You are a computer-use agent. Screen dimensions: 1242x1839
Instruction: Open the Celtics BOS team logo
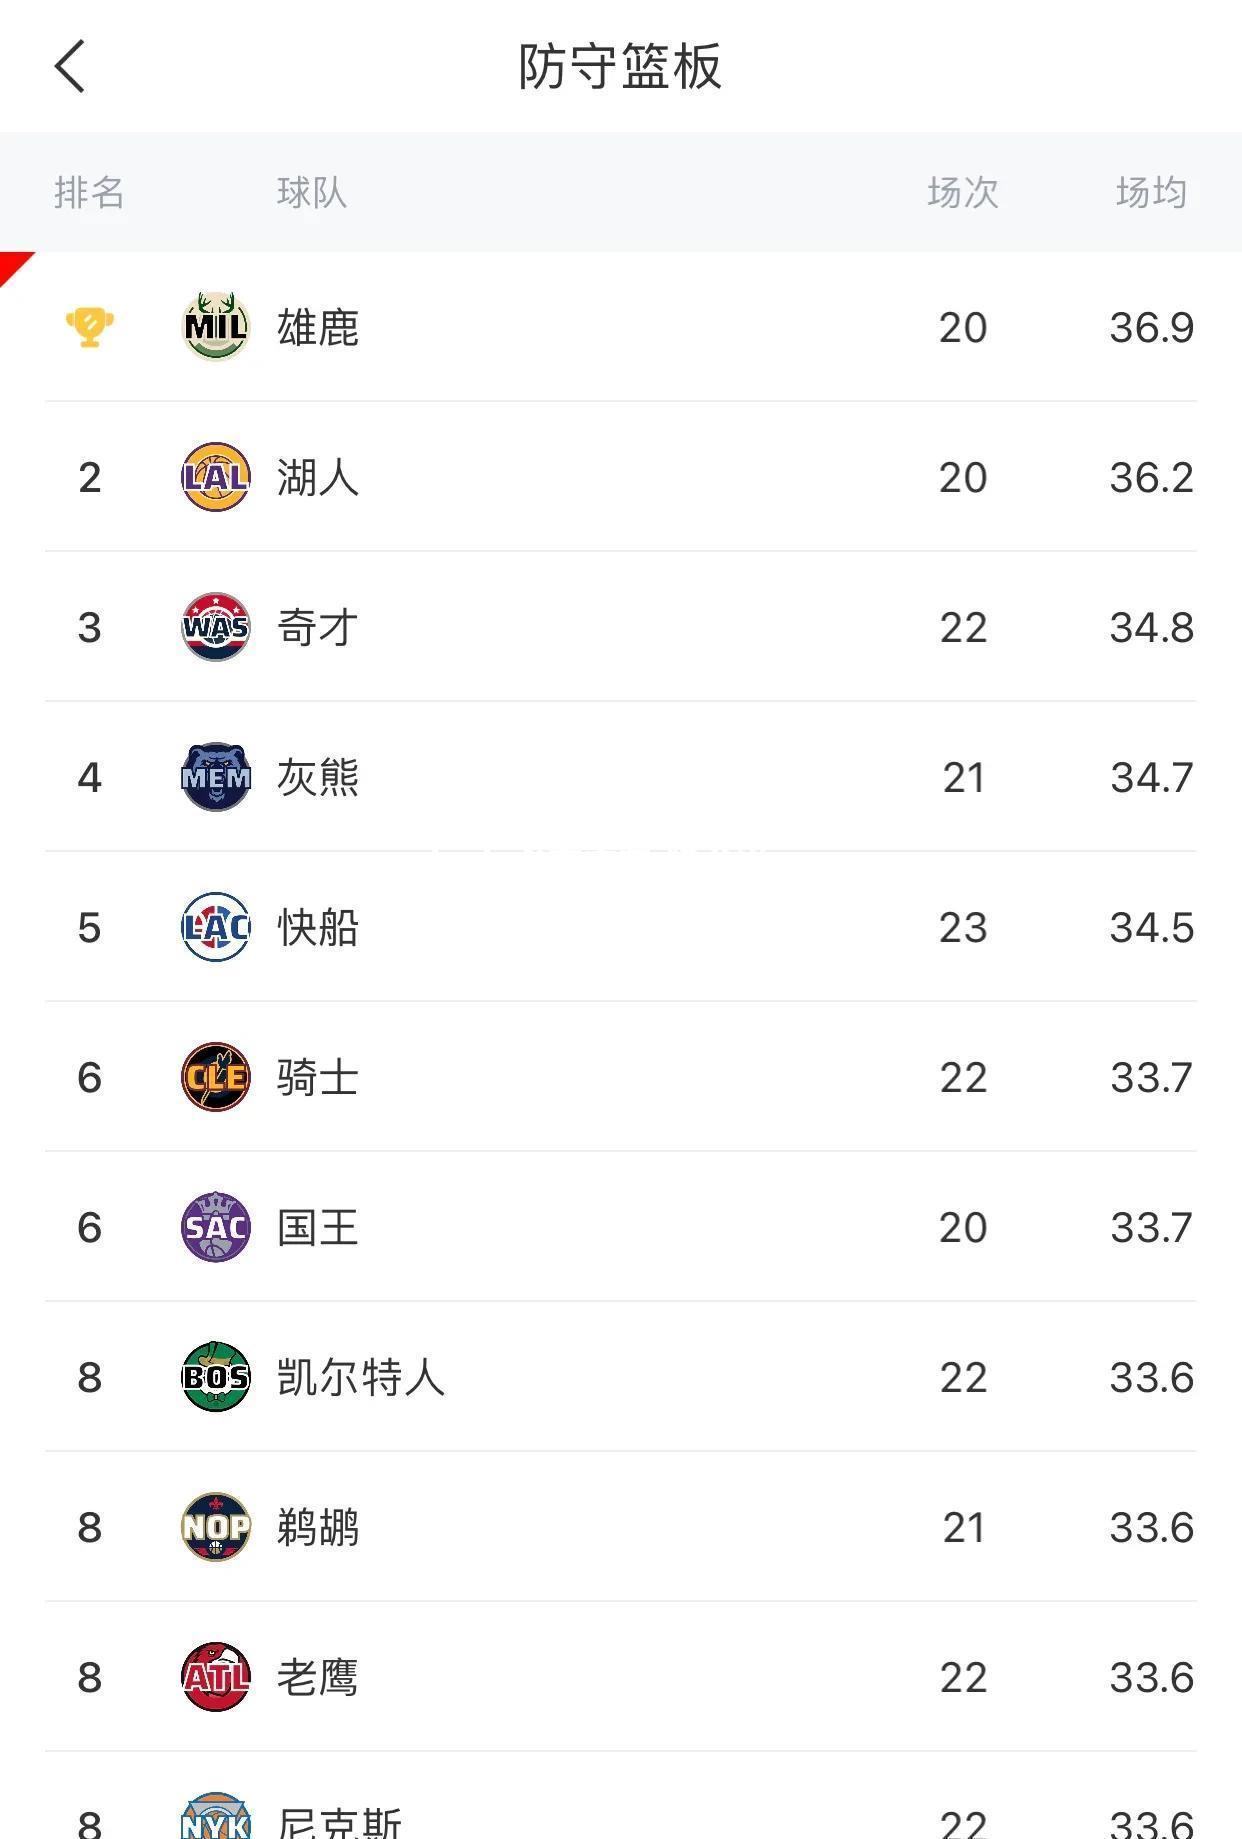(x=216, y=1377)
